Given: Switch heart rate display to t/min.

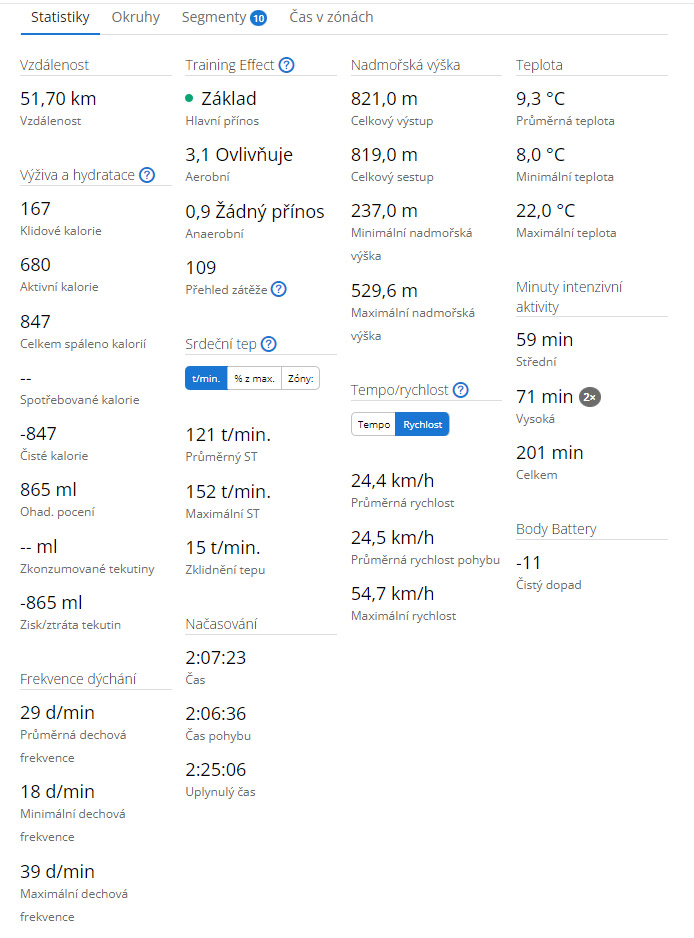Looking at the screenshot, I should [206, 379].
